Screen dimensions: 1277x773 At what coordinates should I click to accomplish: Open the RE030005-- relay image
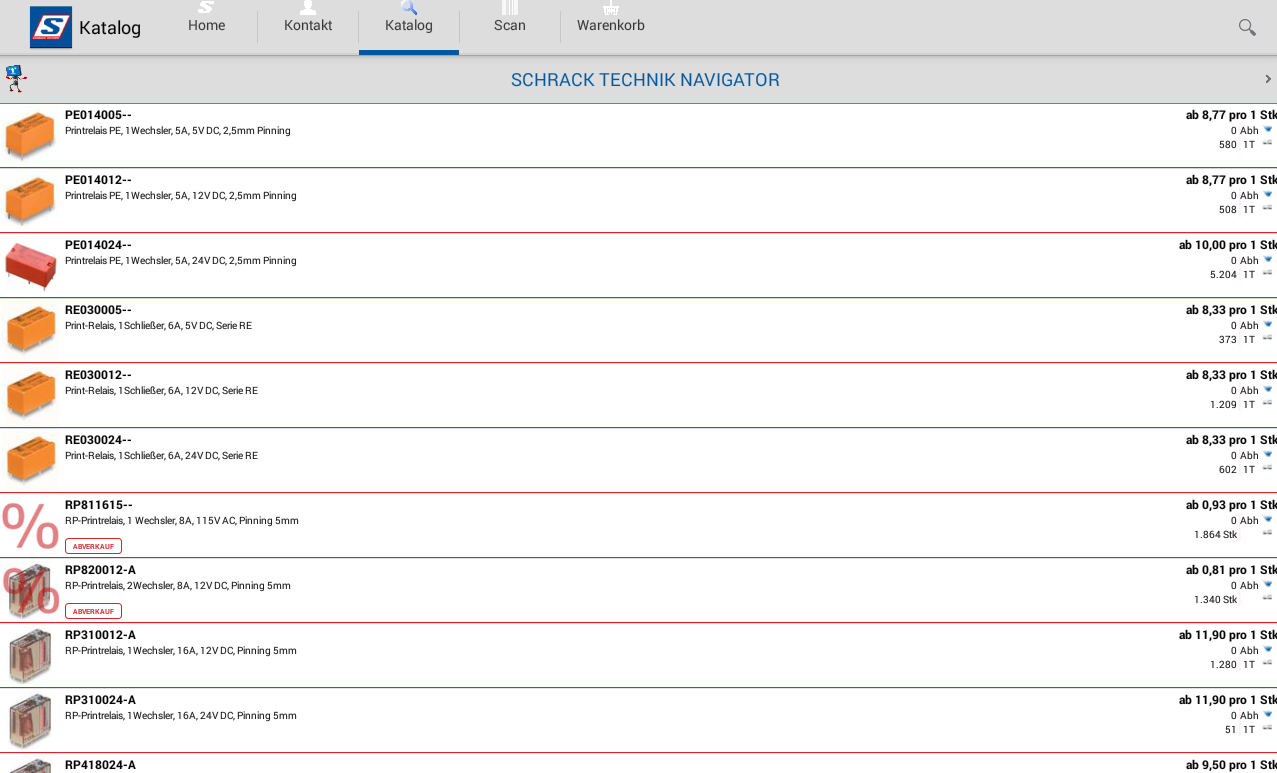point(30,330)
